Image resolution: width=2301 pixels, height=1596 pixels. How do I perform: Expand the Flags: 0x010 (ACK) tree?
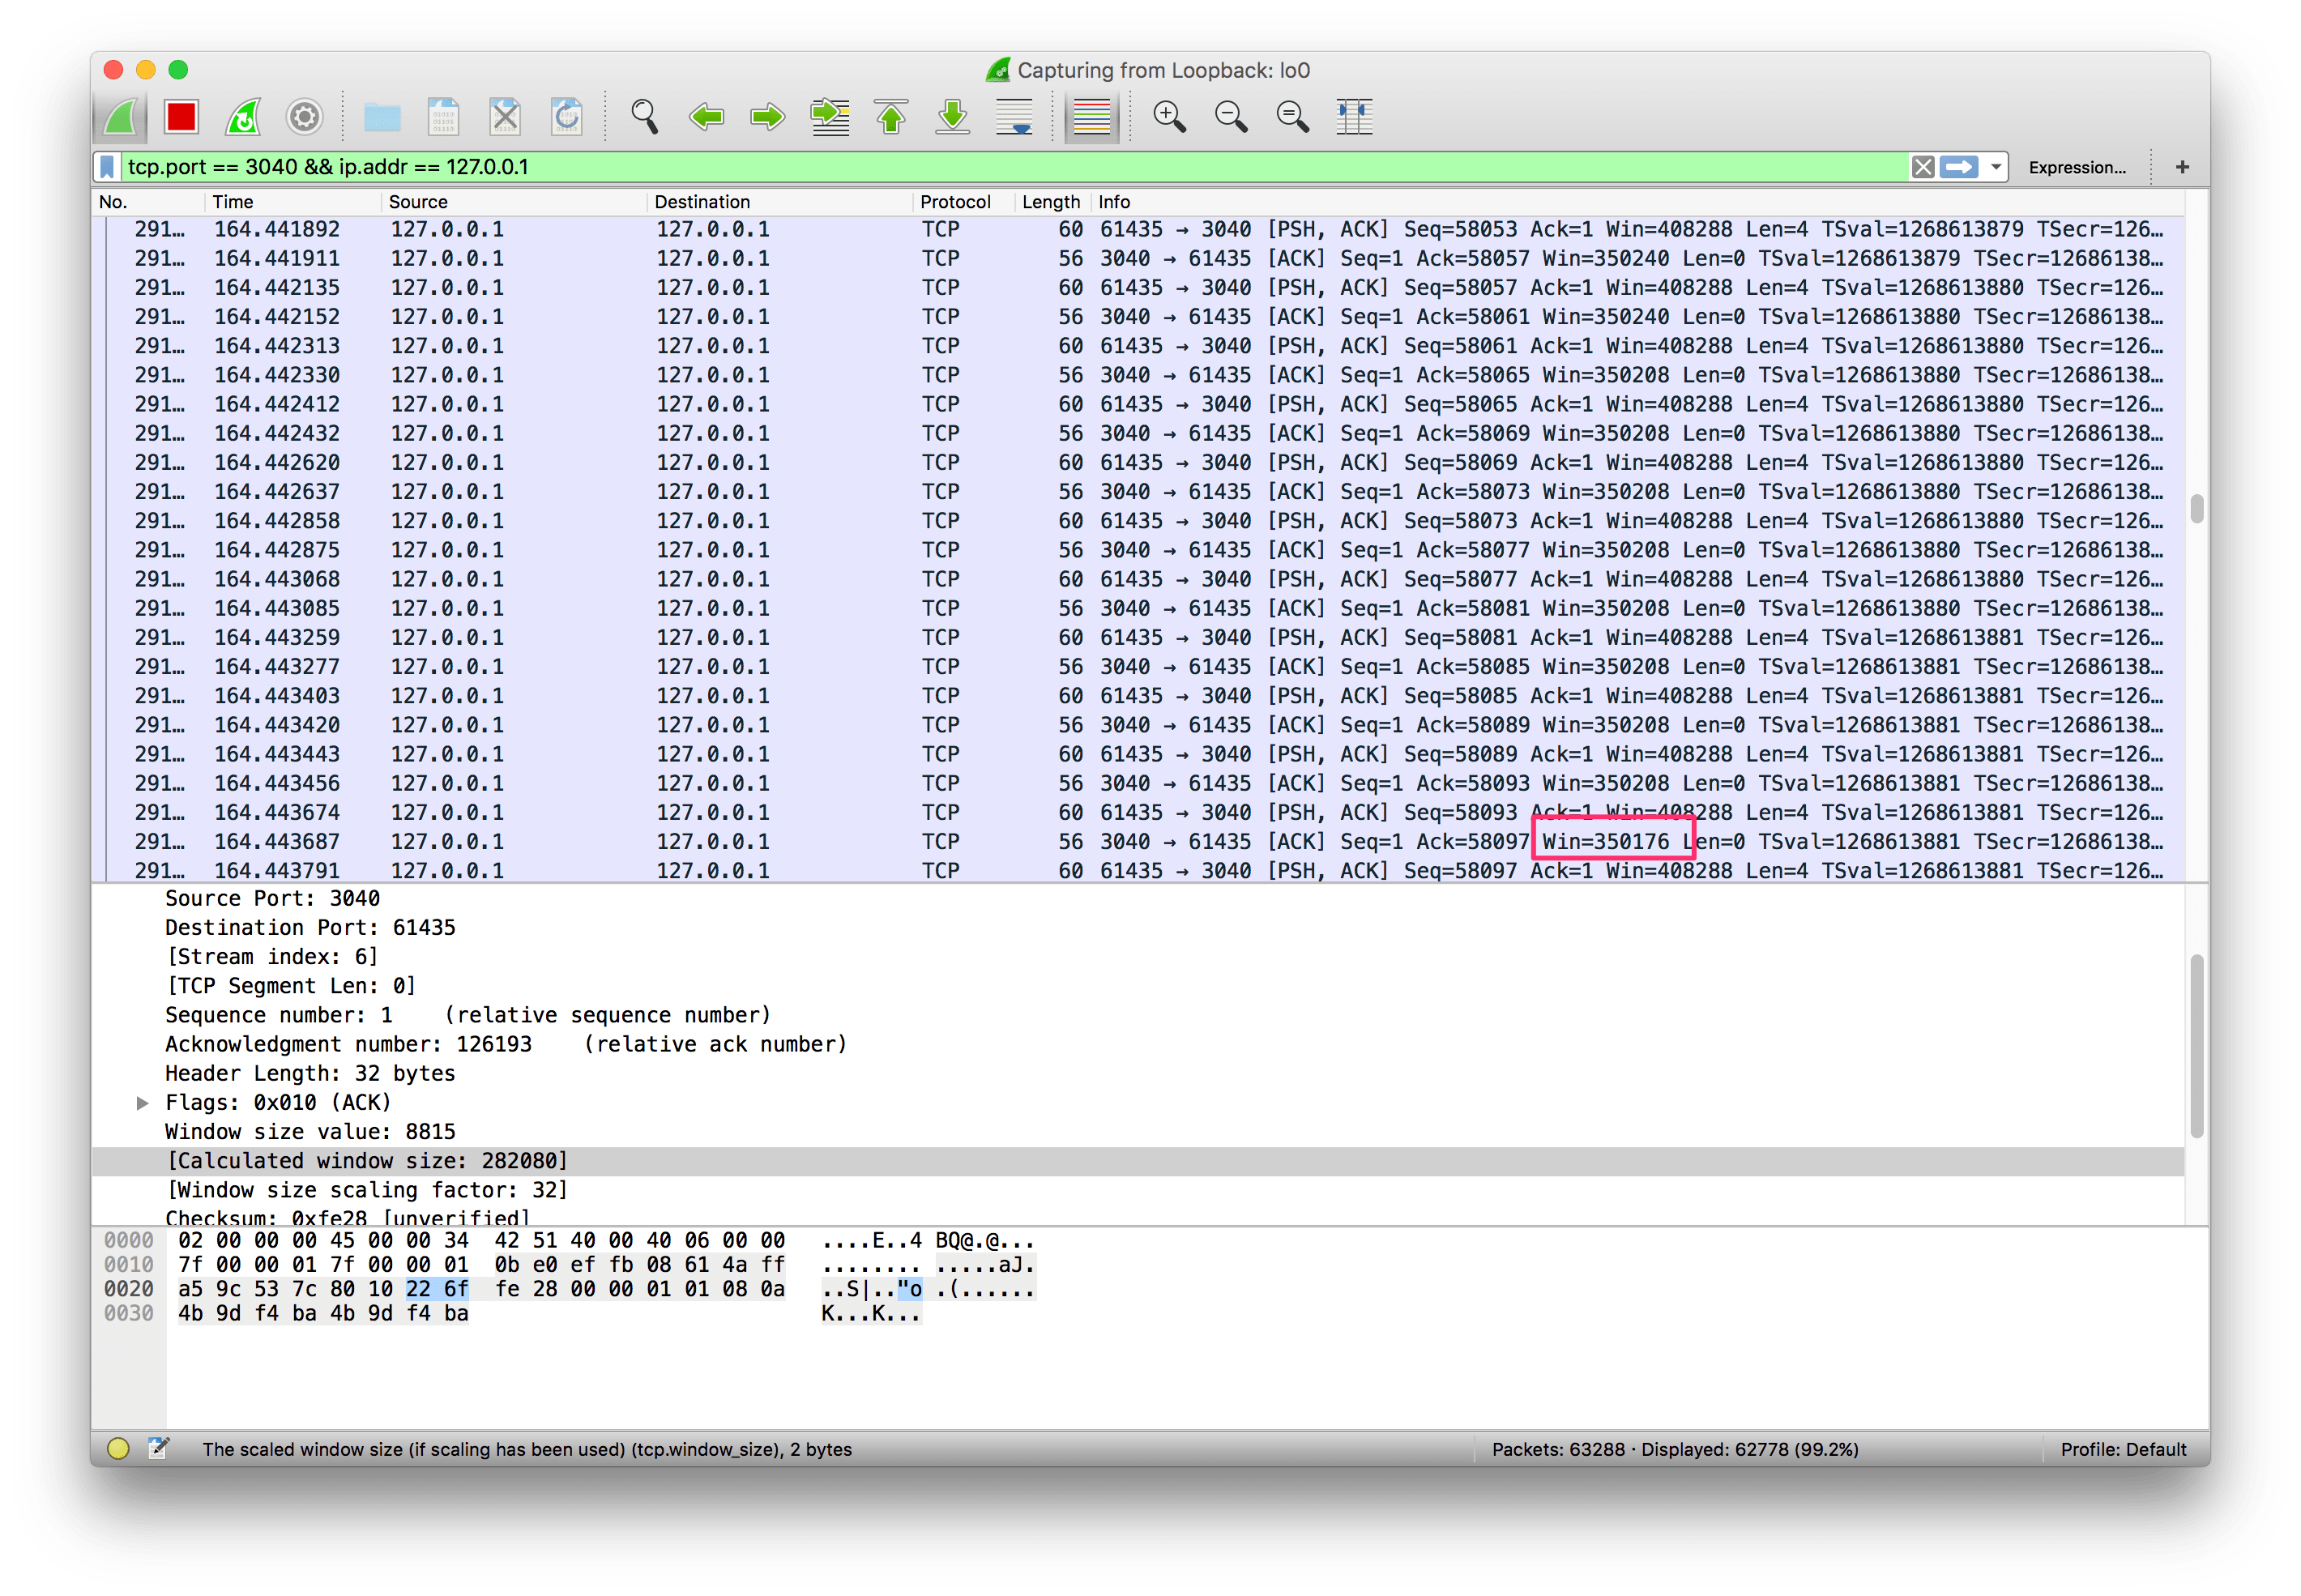(143, 1103)
